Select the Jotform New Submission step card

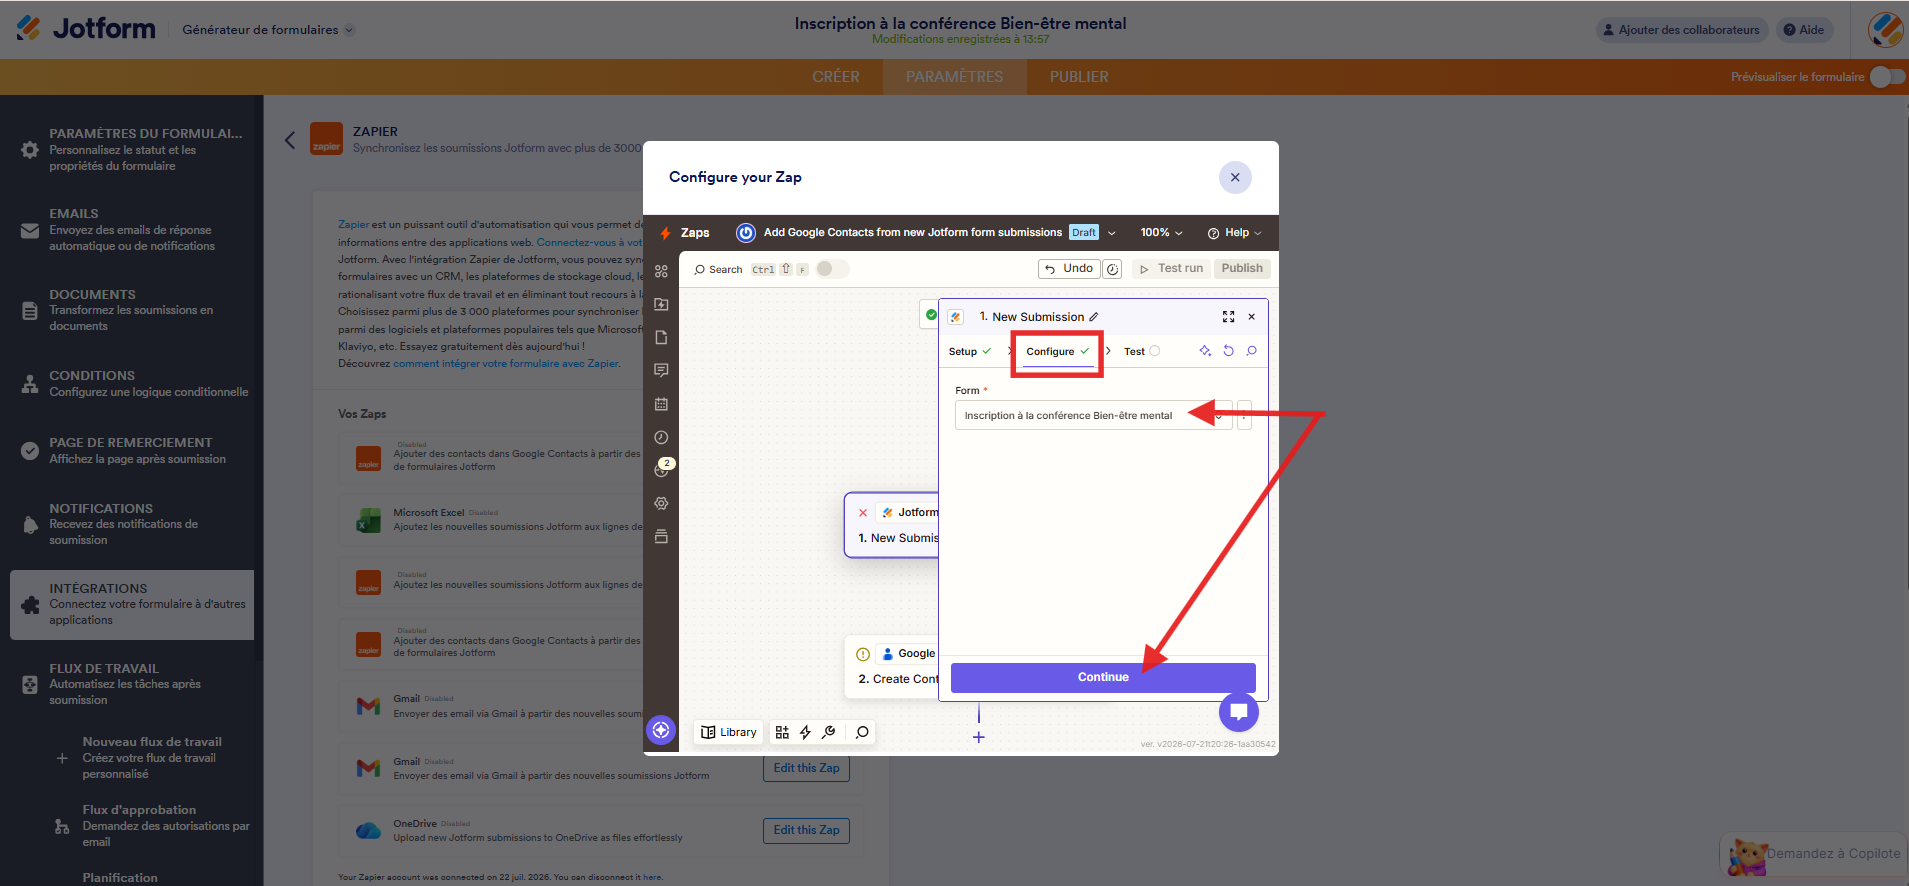892,525
